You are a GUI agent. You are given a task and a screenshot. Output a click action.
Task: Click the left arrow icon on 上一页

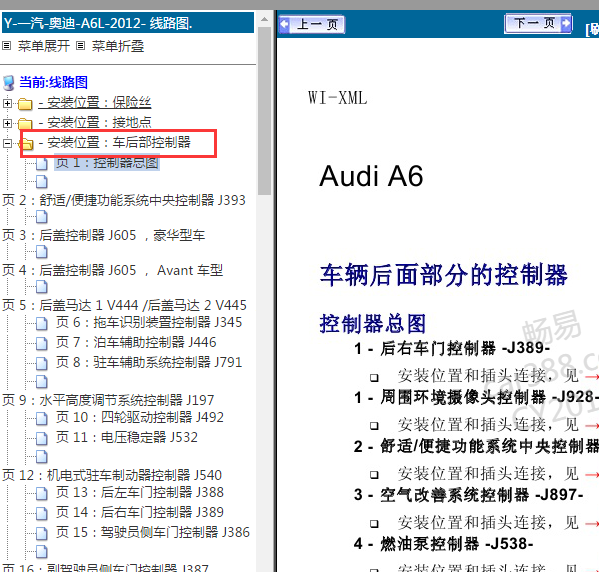pos(284,24)
